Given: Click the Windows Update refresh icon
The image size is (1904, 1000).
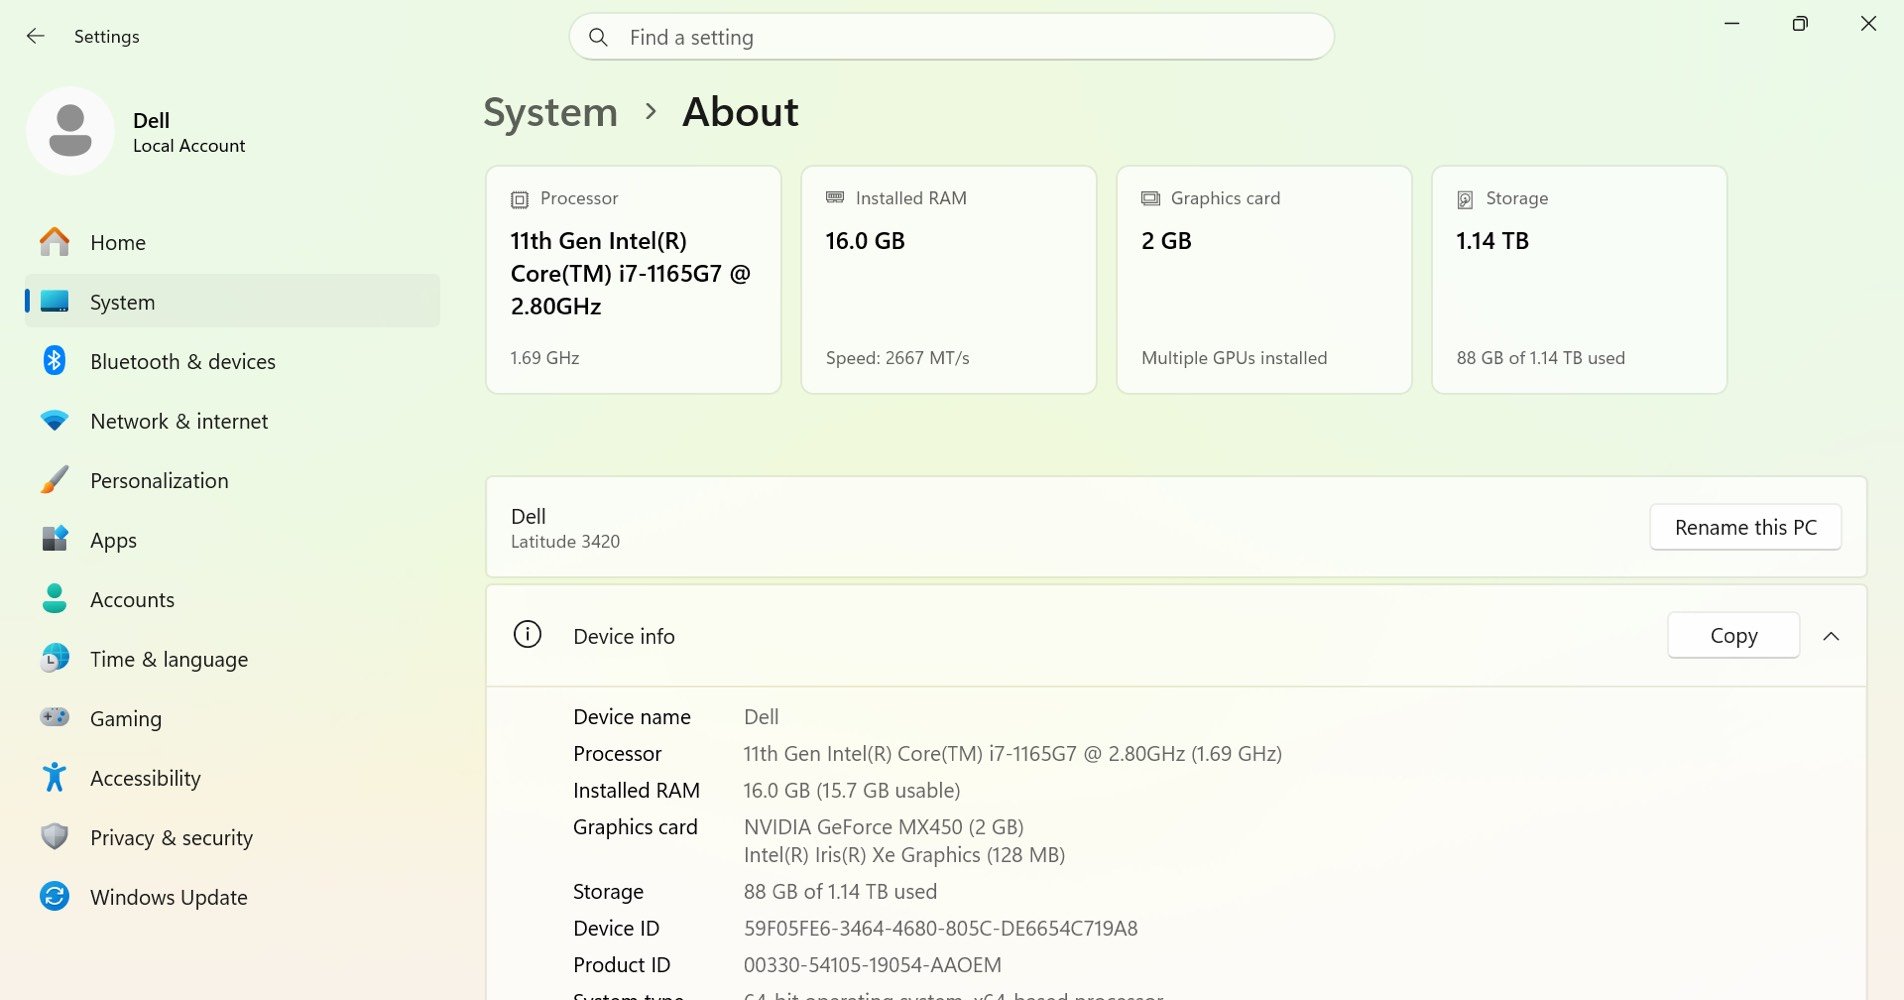Looking at the screenshot, I should tap(55, 896).
